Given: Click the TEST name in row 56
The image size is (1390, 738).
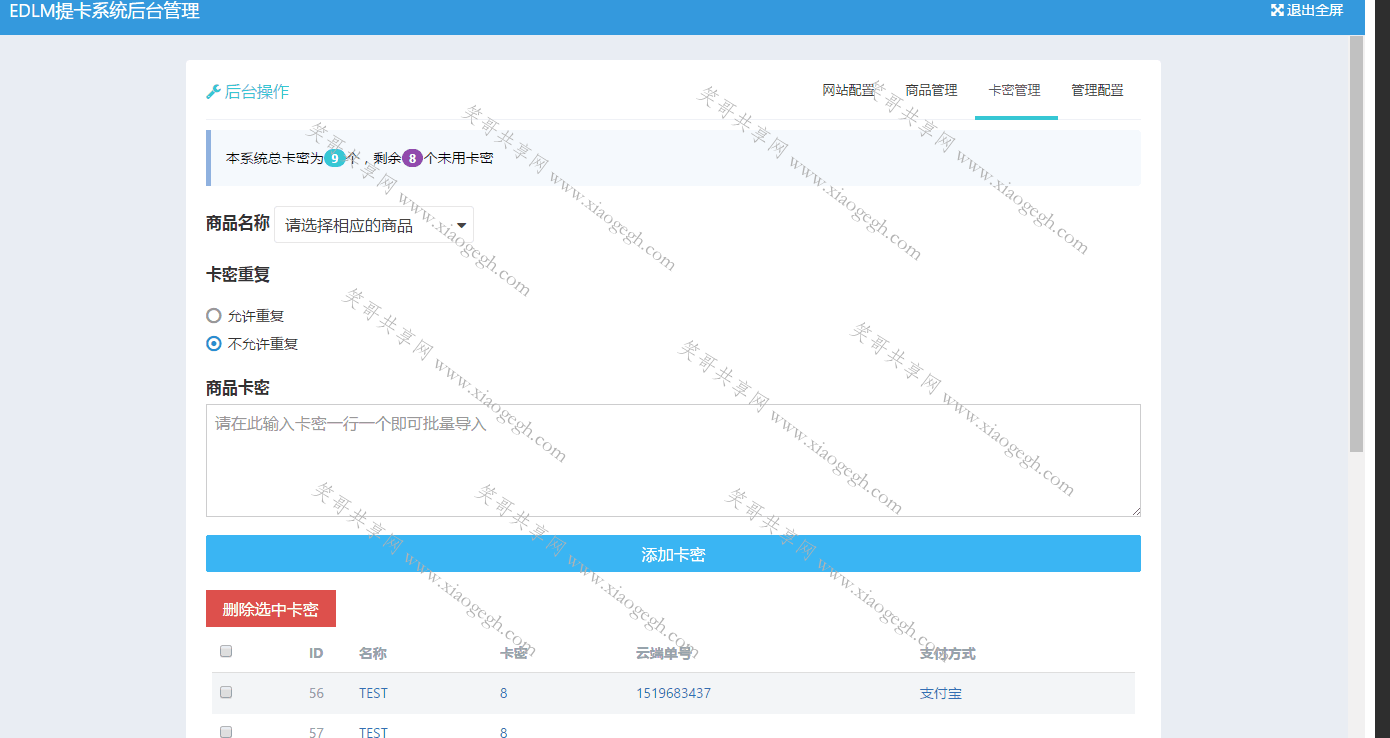Looking at the screenshot, I should (x=373, y=693).
